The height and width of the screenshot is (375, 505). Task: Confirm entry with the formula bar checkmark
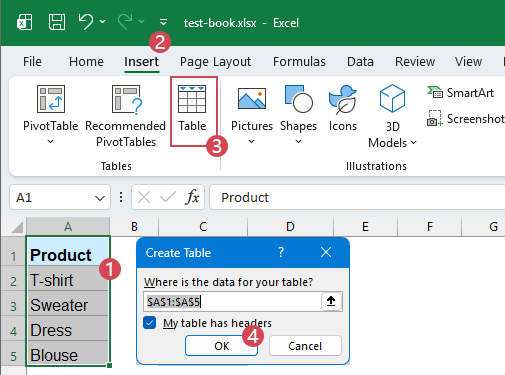point(168,197)
